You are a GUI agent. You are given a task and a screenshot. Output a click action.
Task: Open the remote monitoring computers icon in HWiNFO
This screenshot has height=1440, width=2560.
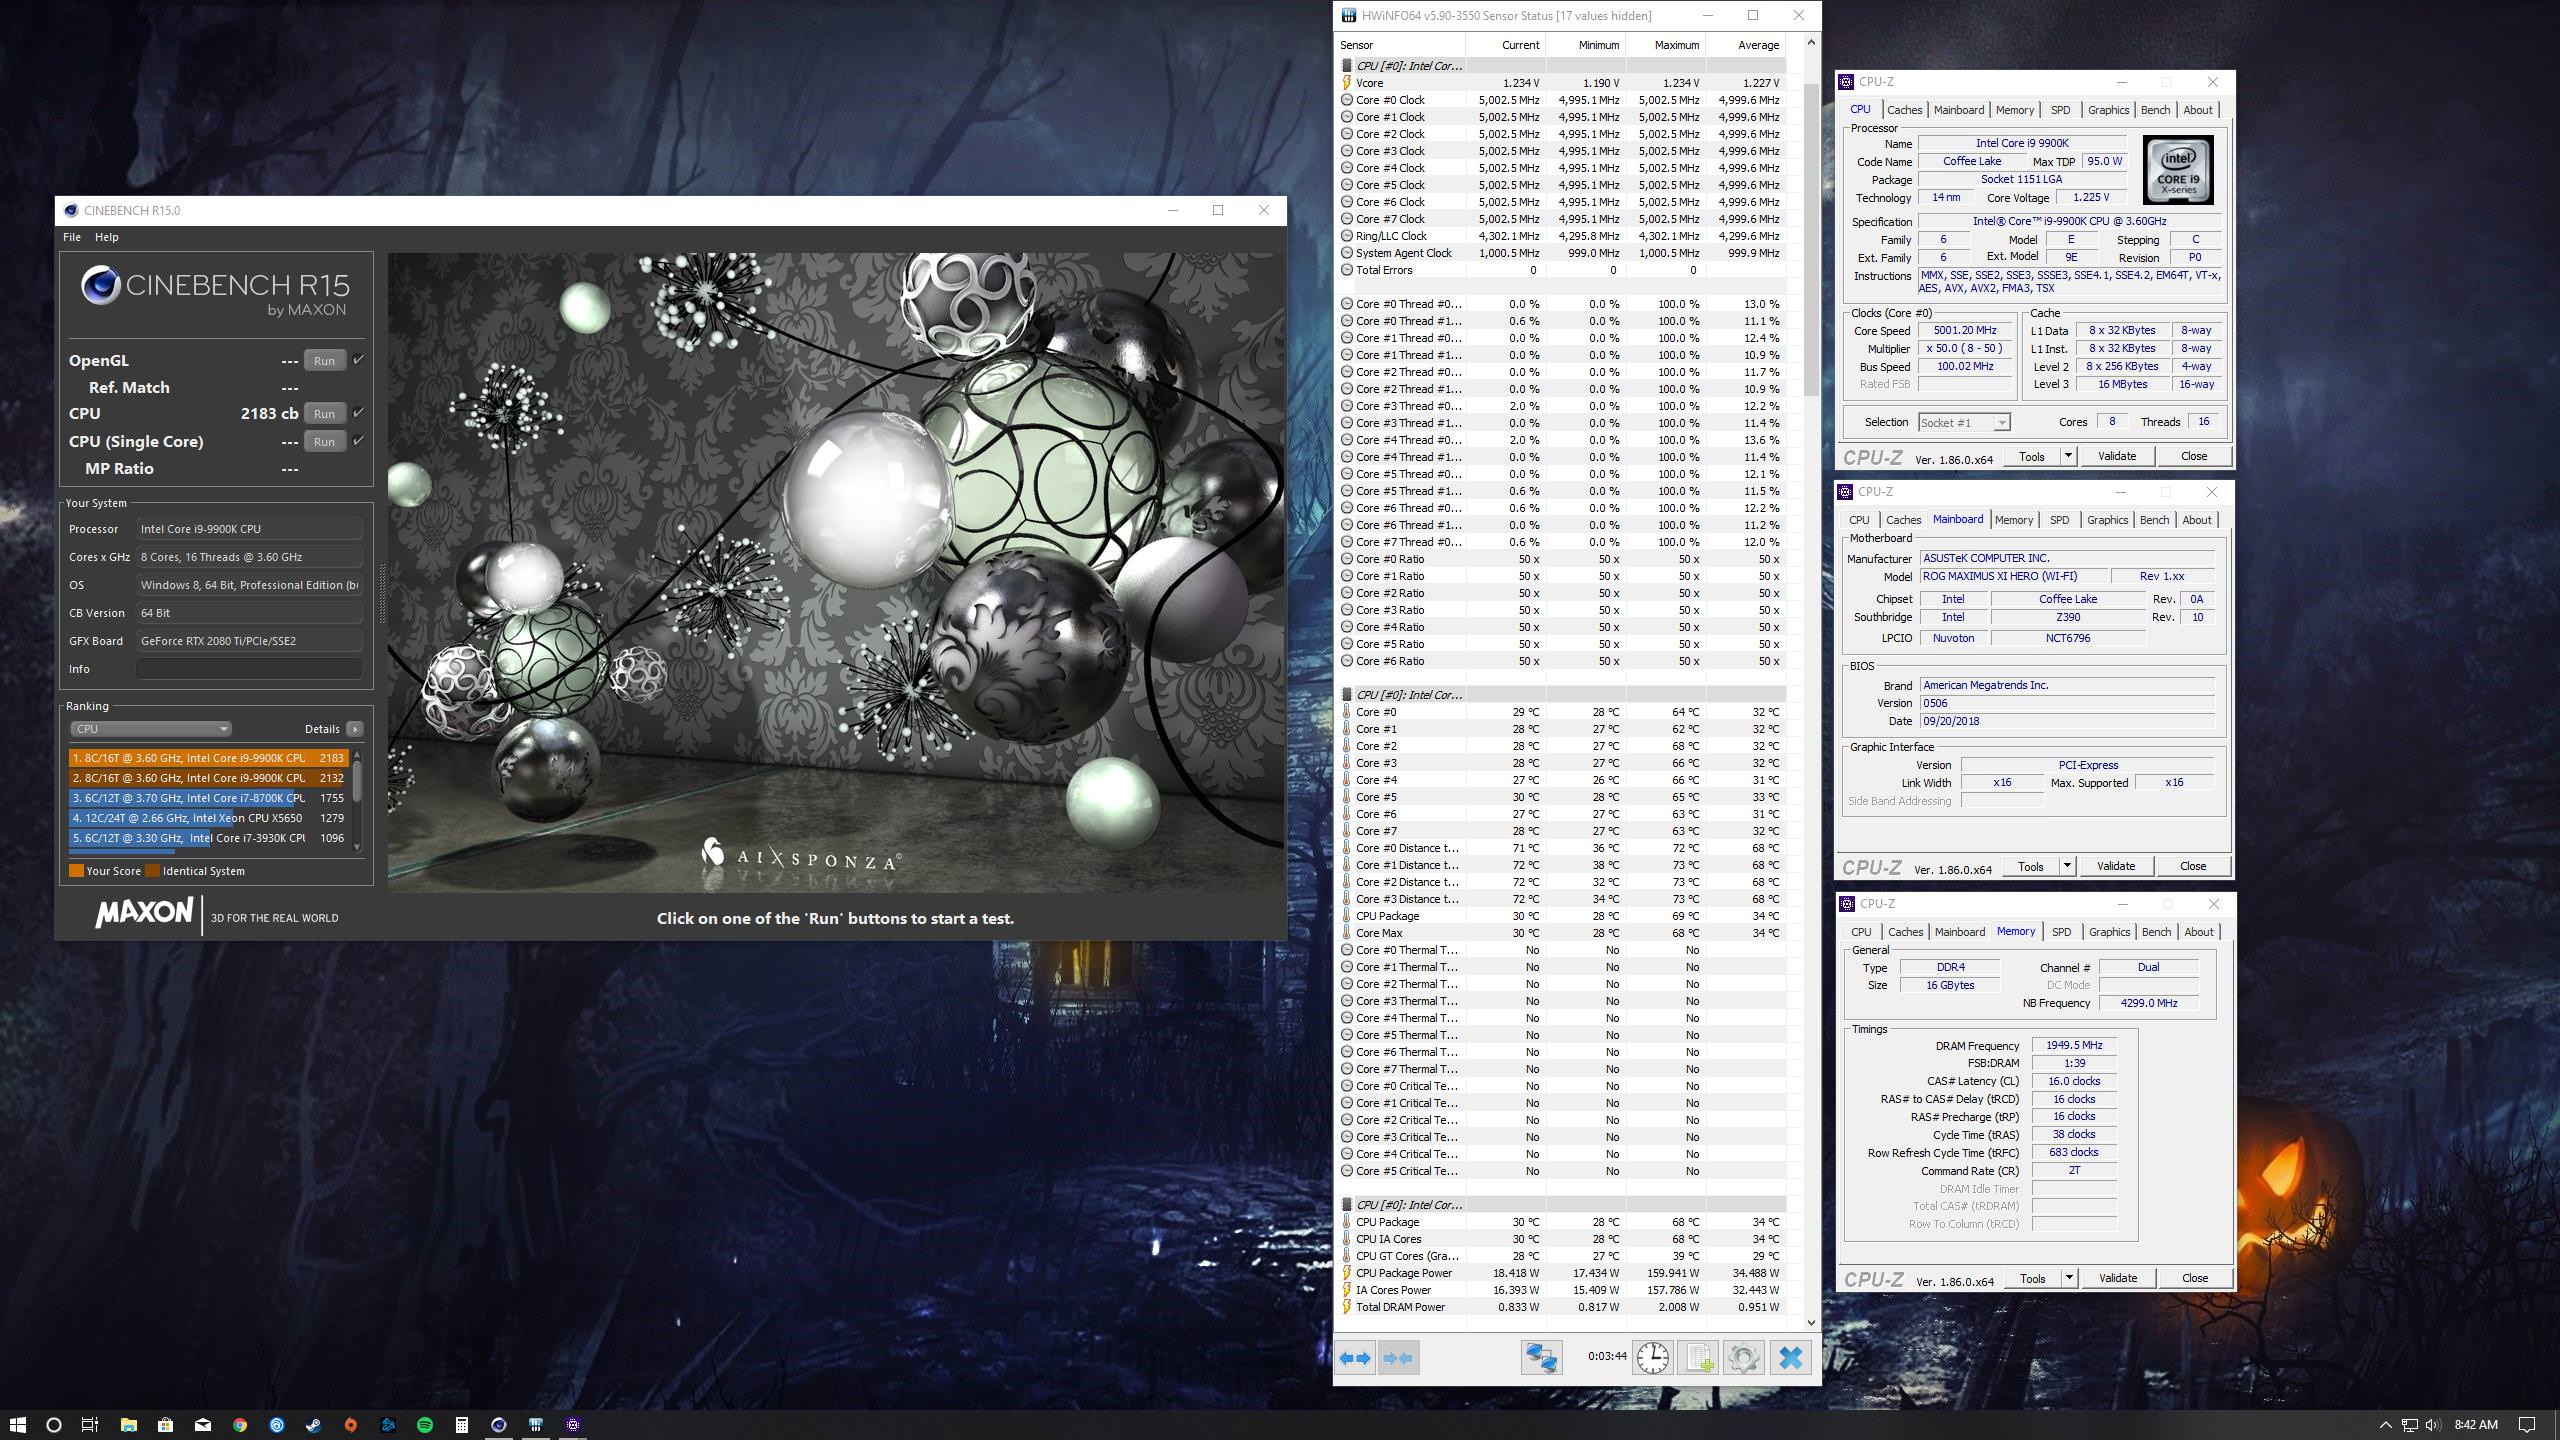tap(1541, 1358)
